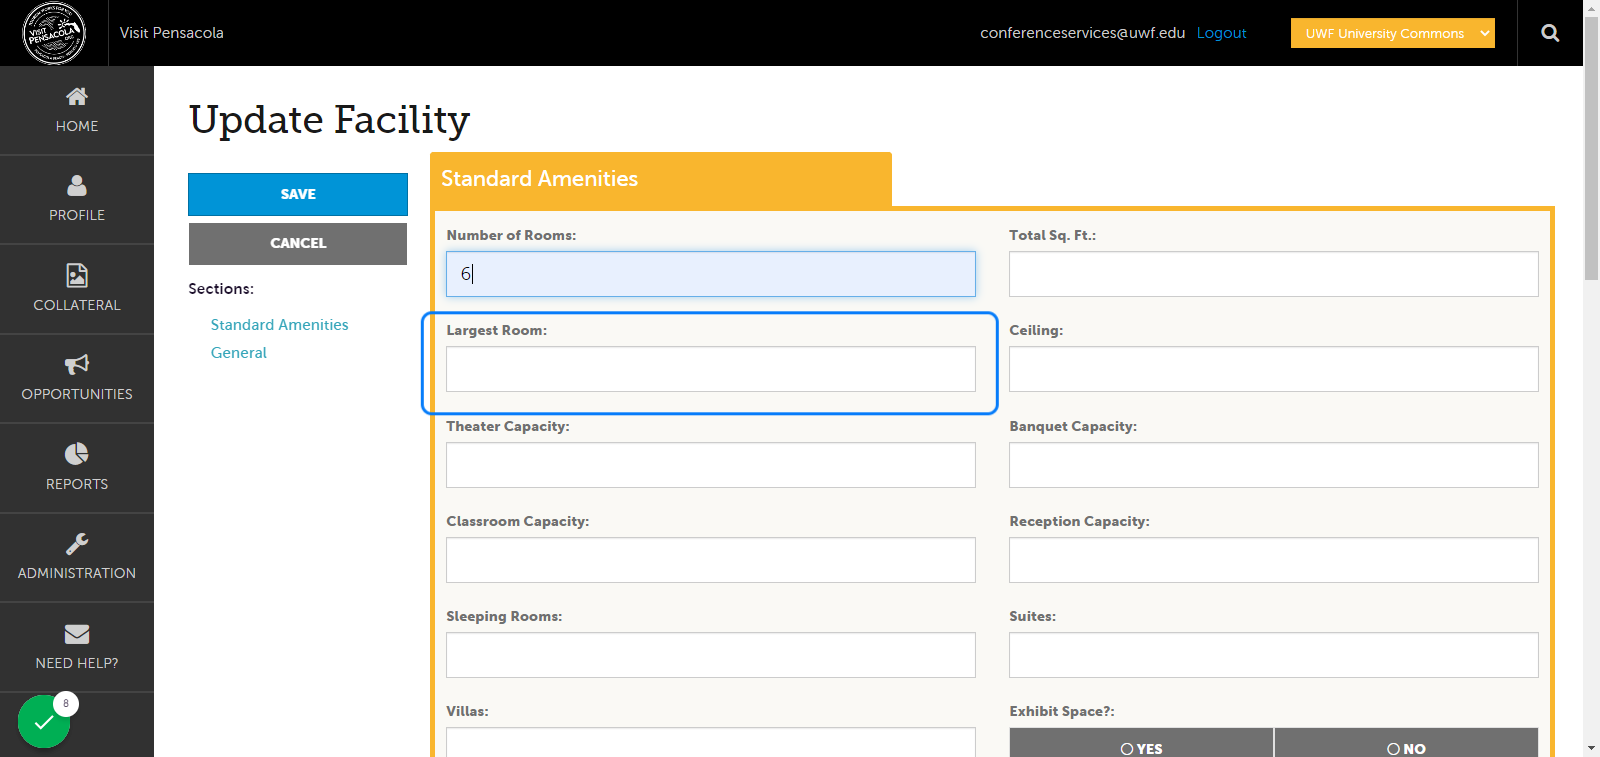The width and height of the screenshot is (1600, 757).
Task: Jump to General section
Action: pyautogui.click(x=239, y=353)
